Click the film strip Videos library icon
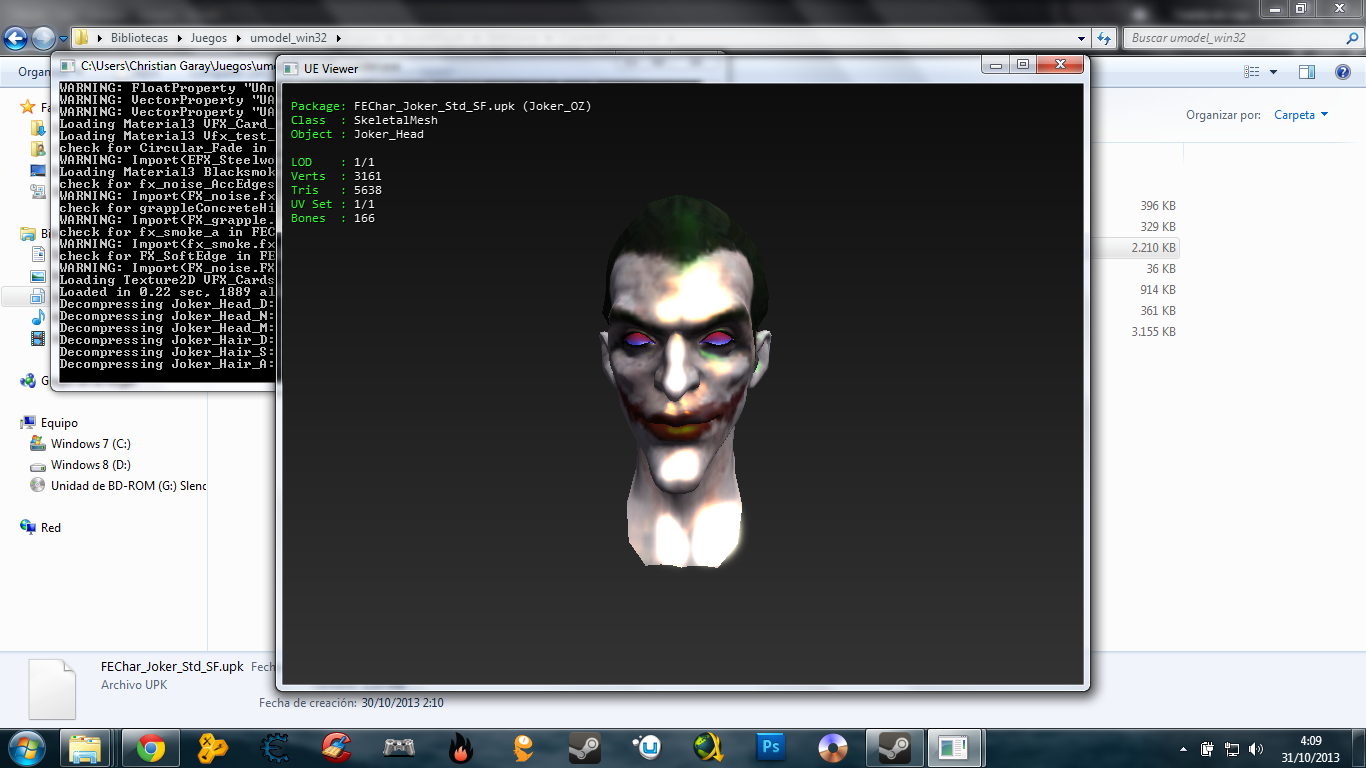 38,338
